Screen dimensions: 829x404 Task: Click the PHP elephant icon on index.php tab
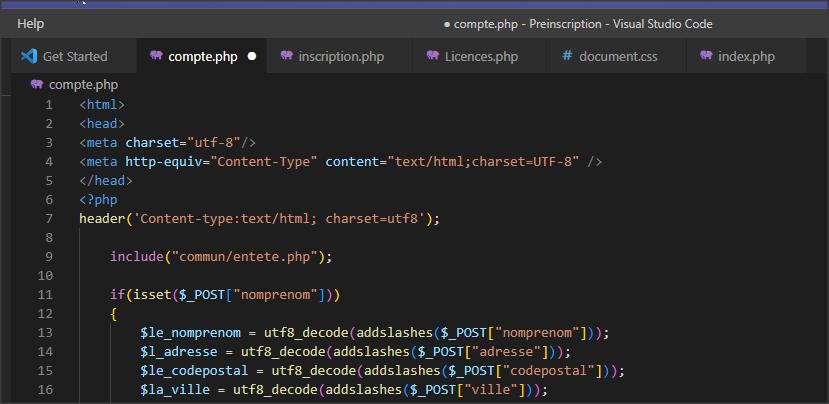(x=706, y=56)
